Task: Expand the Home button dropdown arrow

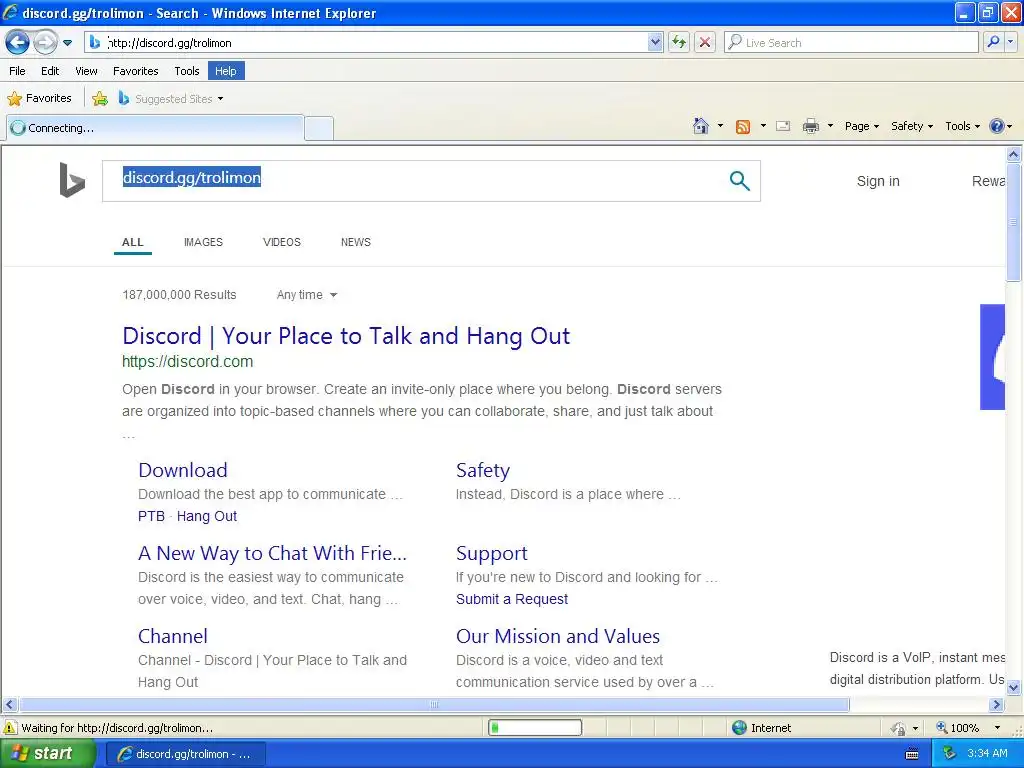Action: coord(720,126)
